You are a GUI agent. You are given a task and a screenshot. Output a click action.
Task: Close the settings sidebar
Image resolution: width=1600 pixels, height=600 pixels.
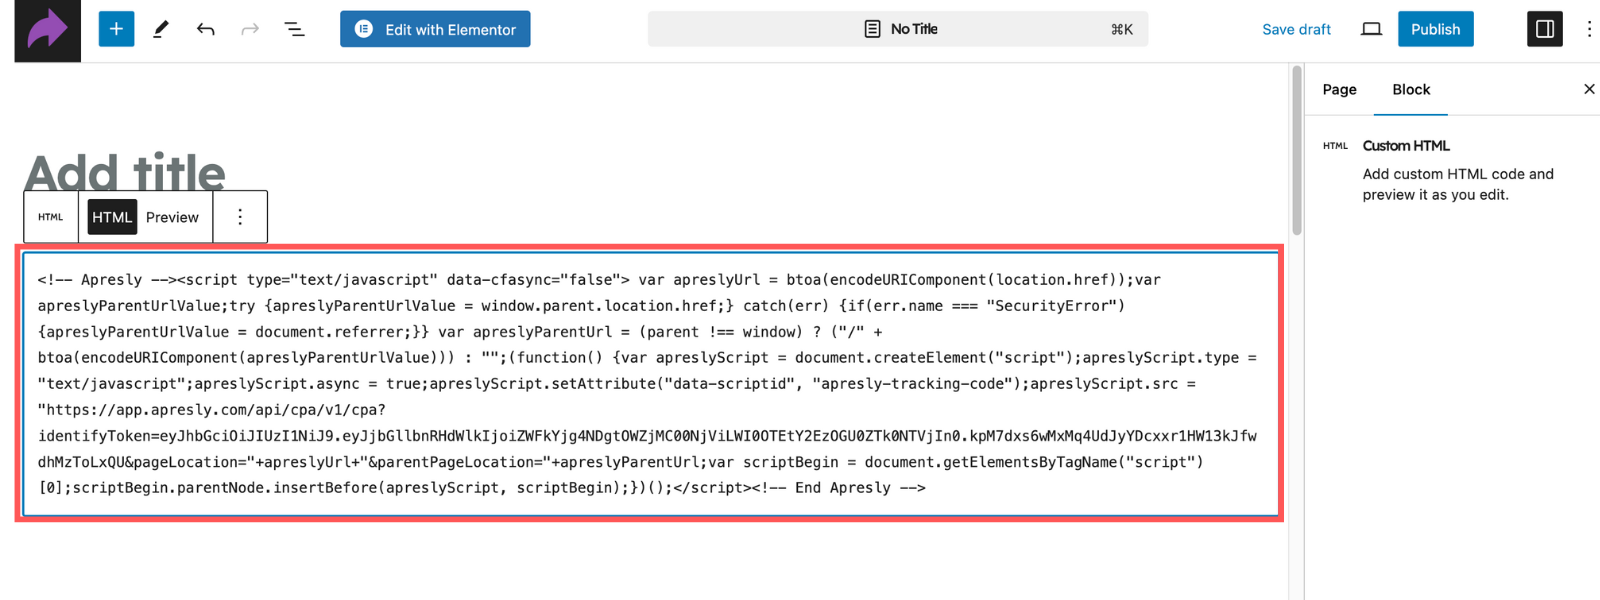pos(1589,89)
